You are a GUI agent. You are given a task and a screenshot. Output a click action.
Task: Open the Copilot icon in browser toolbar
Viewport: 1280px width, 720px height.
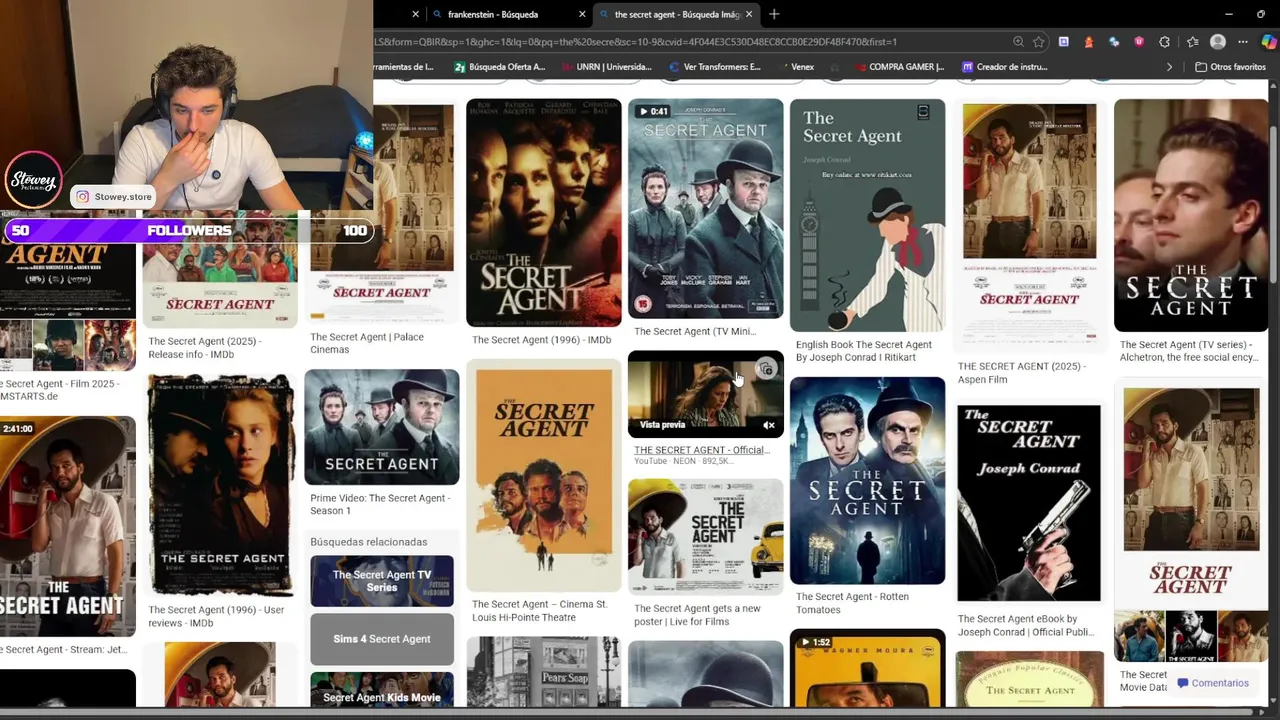click(1268, 42)
